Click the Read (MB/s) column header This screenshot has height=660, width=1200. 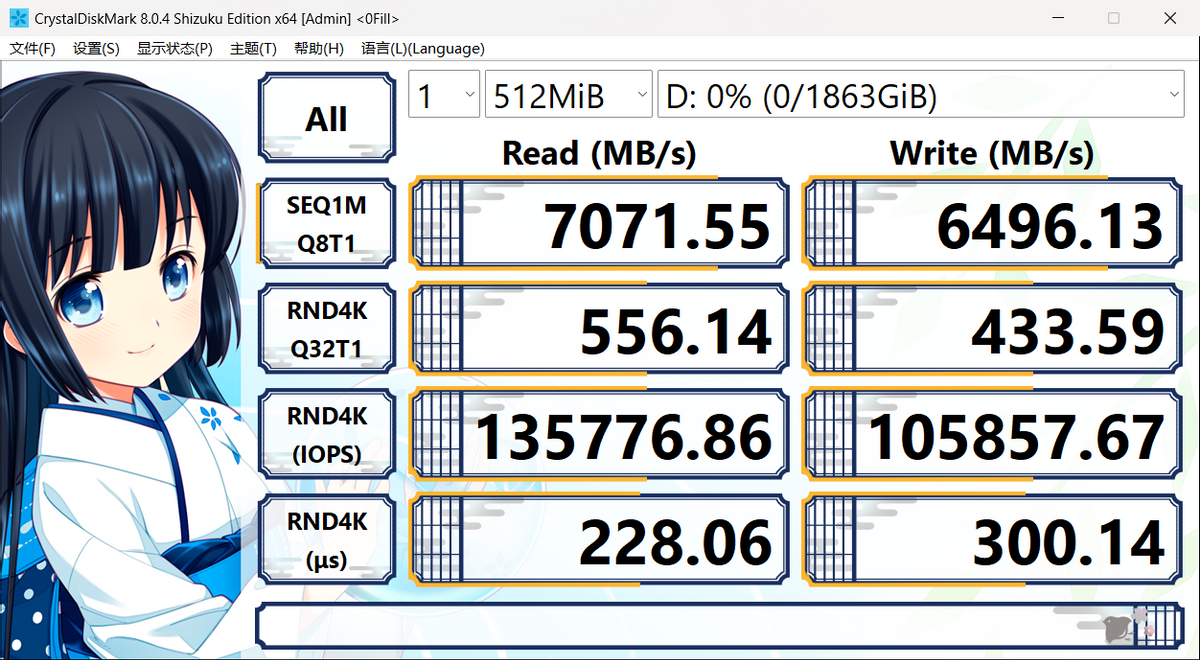(599, 153)
